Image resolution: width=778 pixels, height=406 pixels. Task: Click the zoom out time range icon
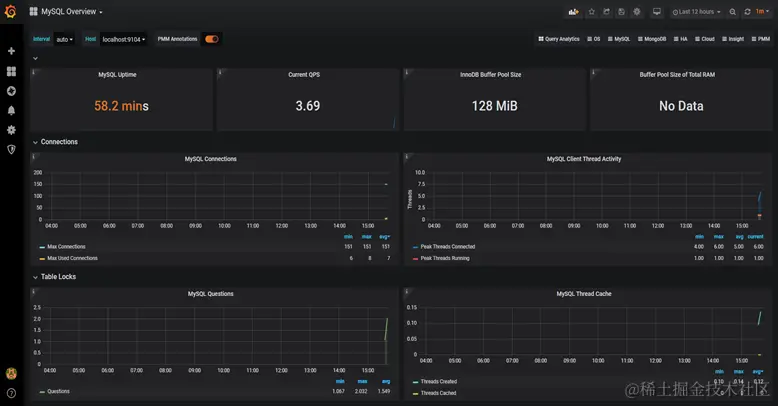732,12
